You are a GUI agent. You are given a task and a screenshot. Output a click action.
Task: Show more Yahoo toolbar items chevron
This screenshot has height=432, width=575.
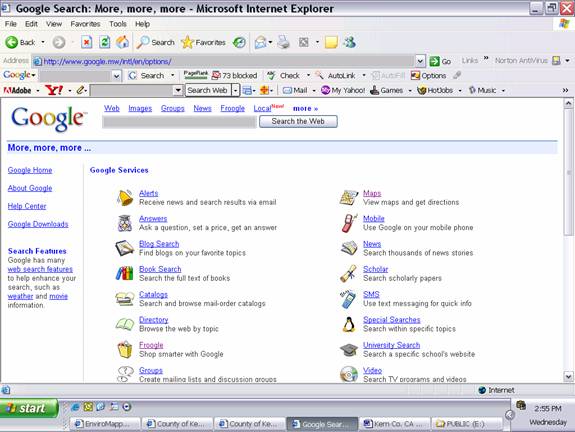565,90
